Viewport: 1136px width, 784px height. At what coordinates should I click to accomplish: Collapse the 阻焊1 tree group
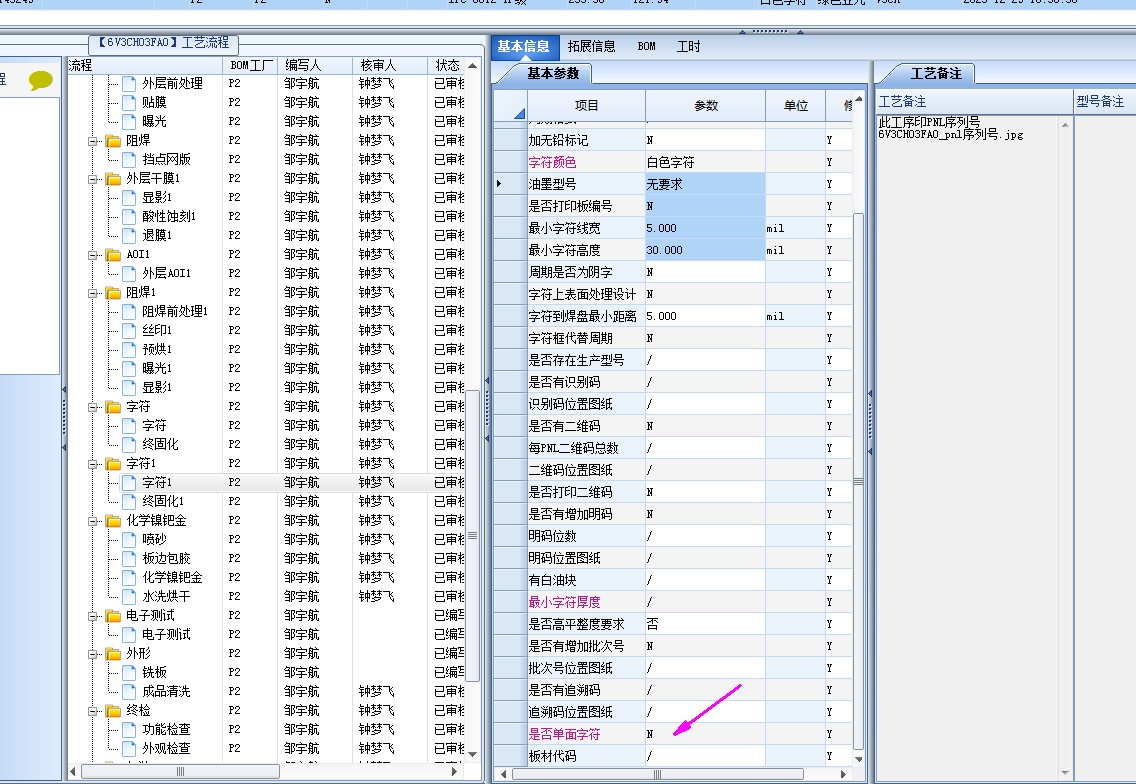[x=93, y=292]
